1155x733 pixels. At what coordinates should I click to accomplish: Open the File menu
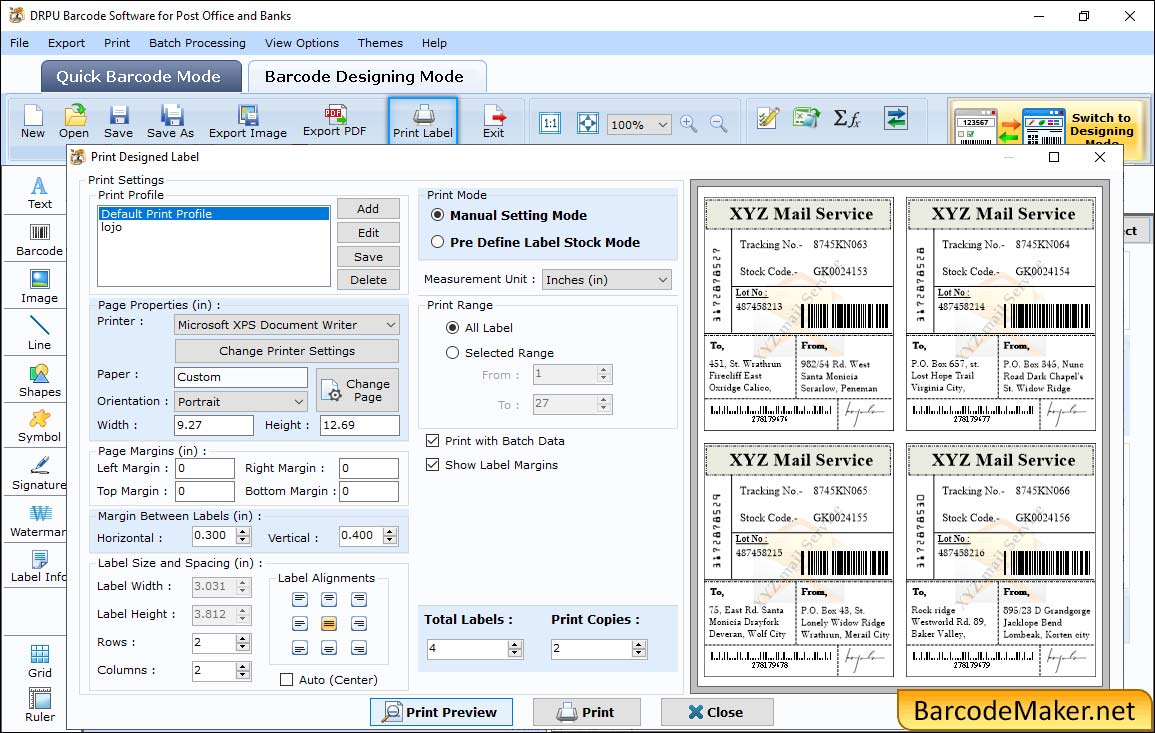[x=19, y=43]
